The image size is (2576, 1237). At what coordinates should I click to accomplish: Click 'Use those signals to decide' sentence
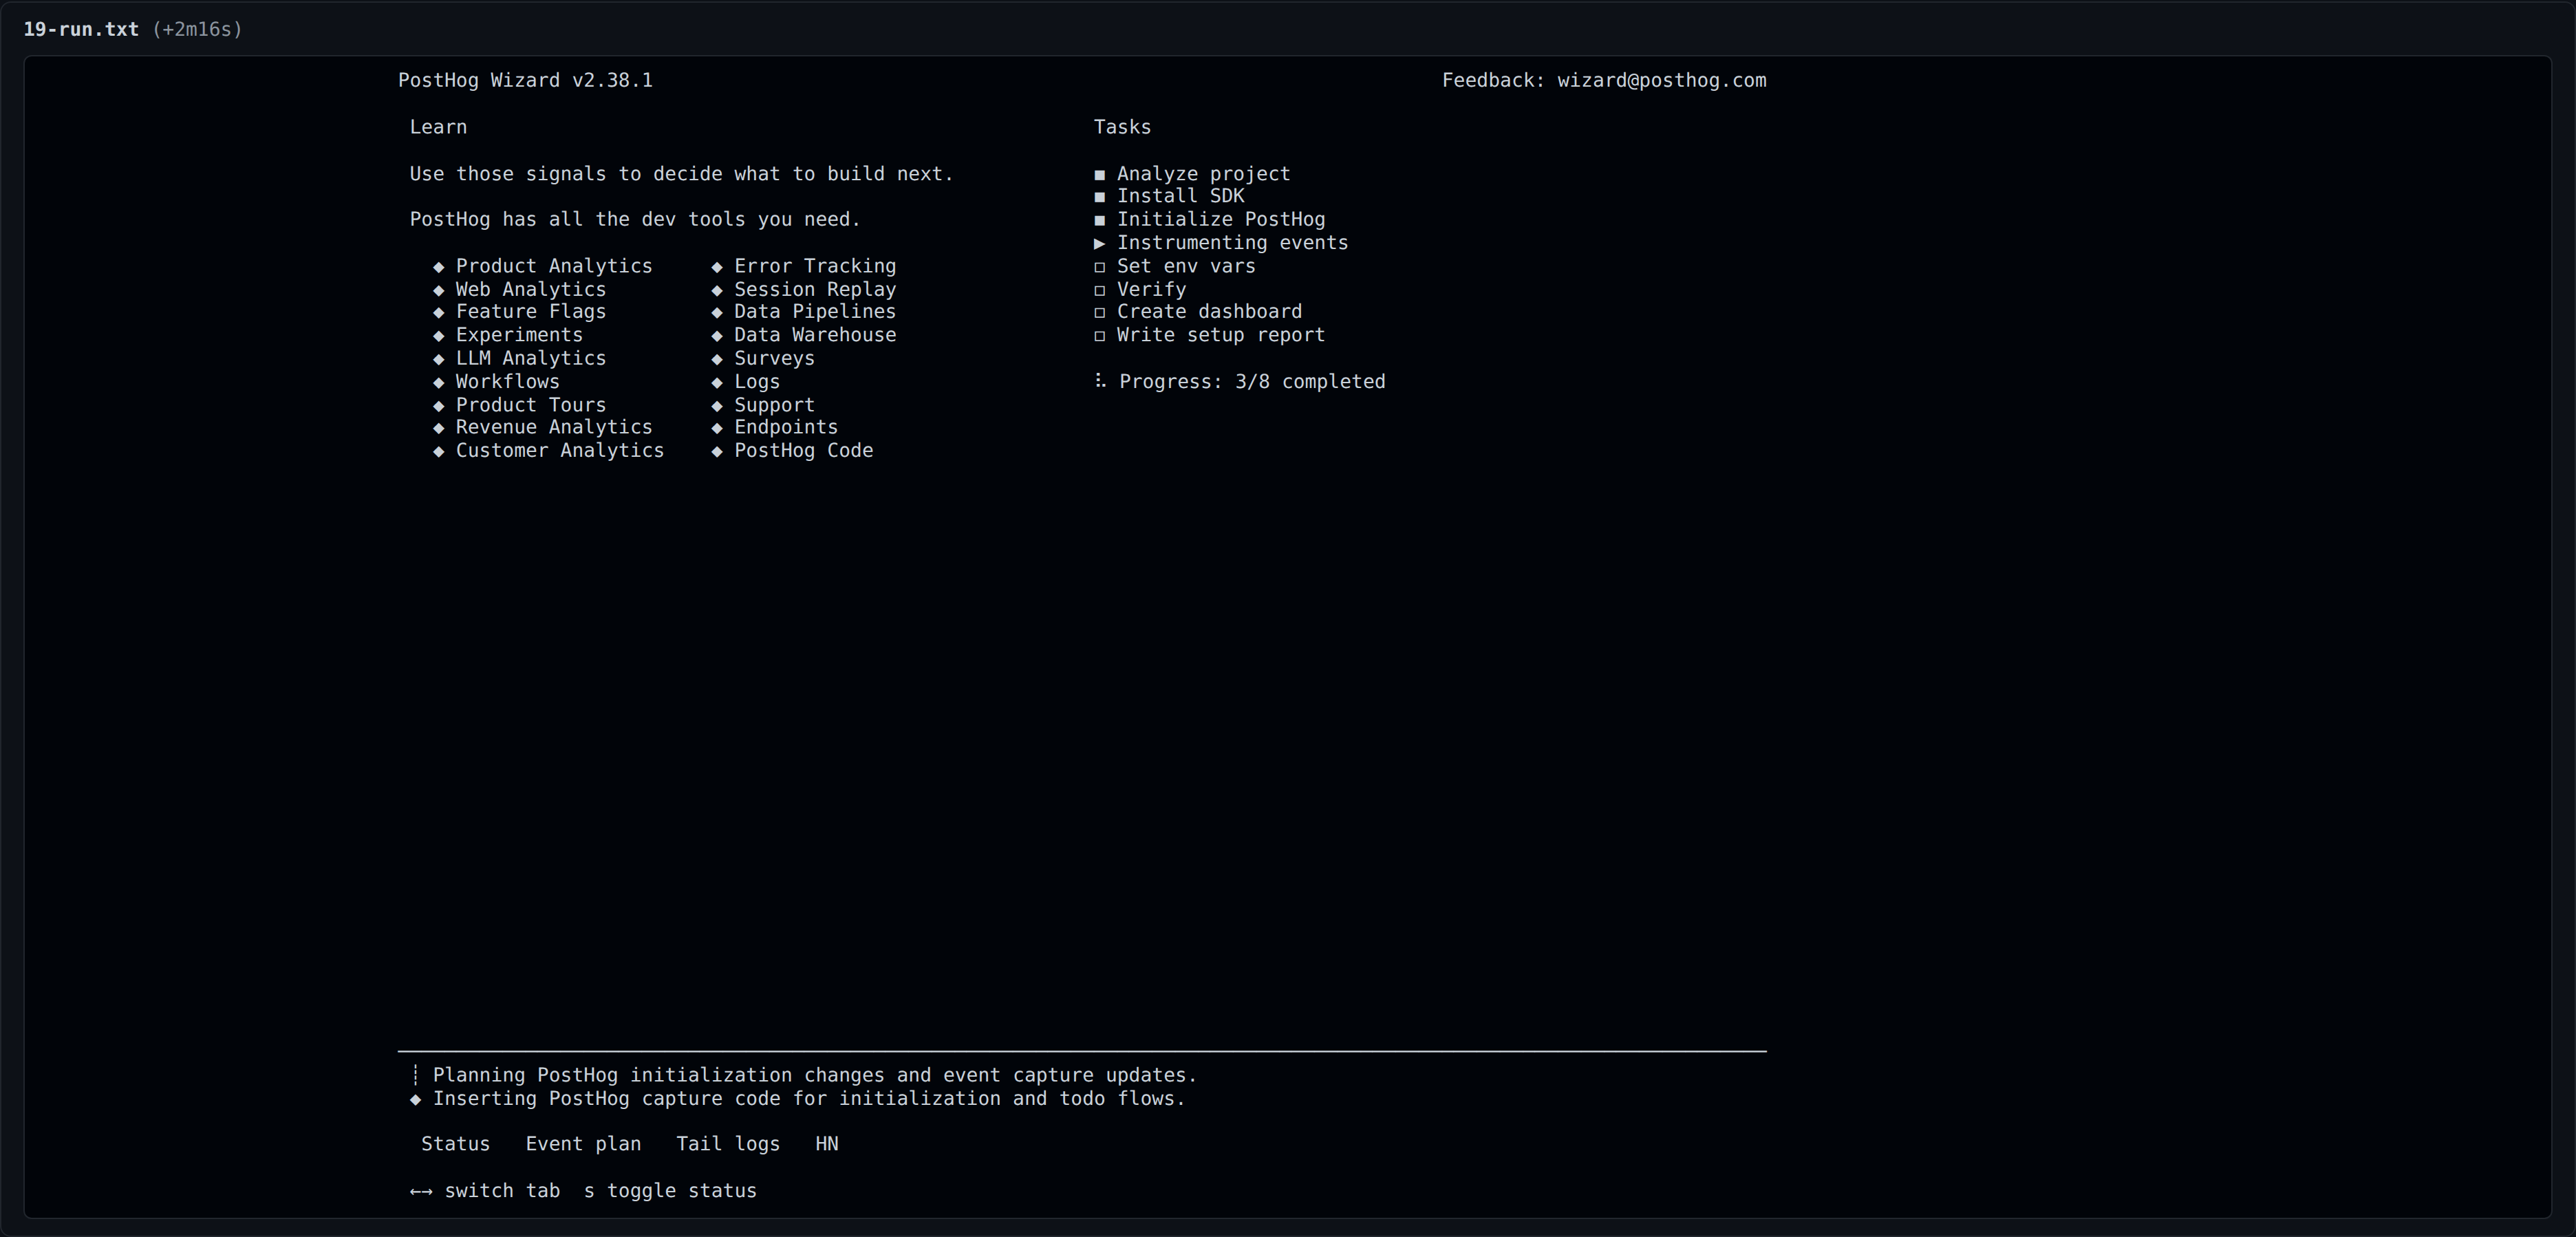pos(681,174)
